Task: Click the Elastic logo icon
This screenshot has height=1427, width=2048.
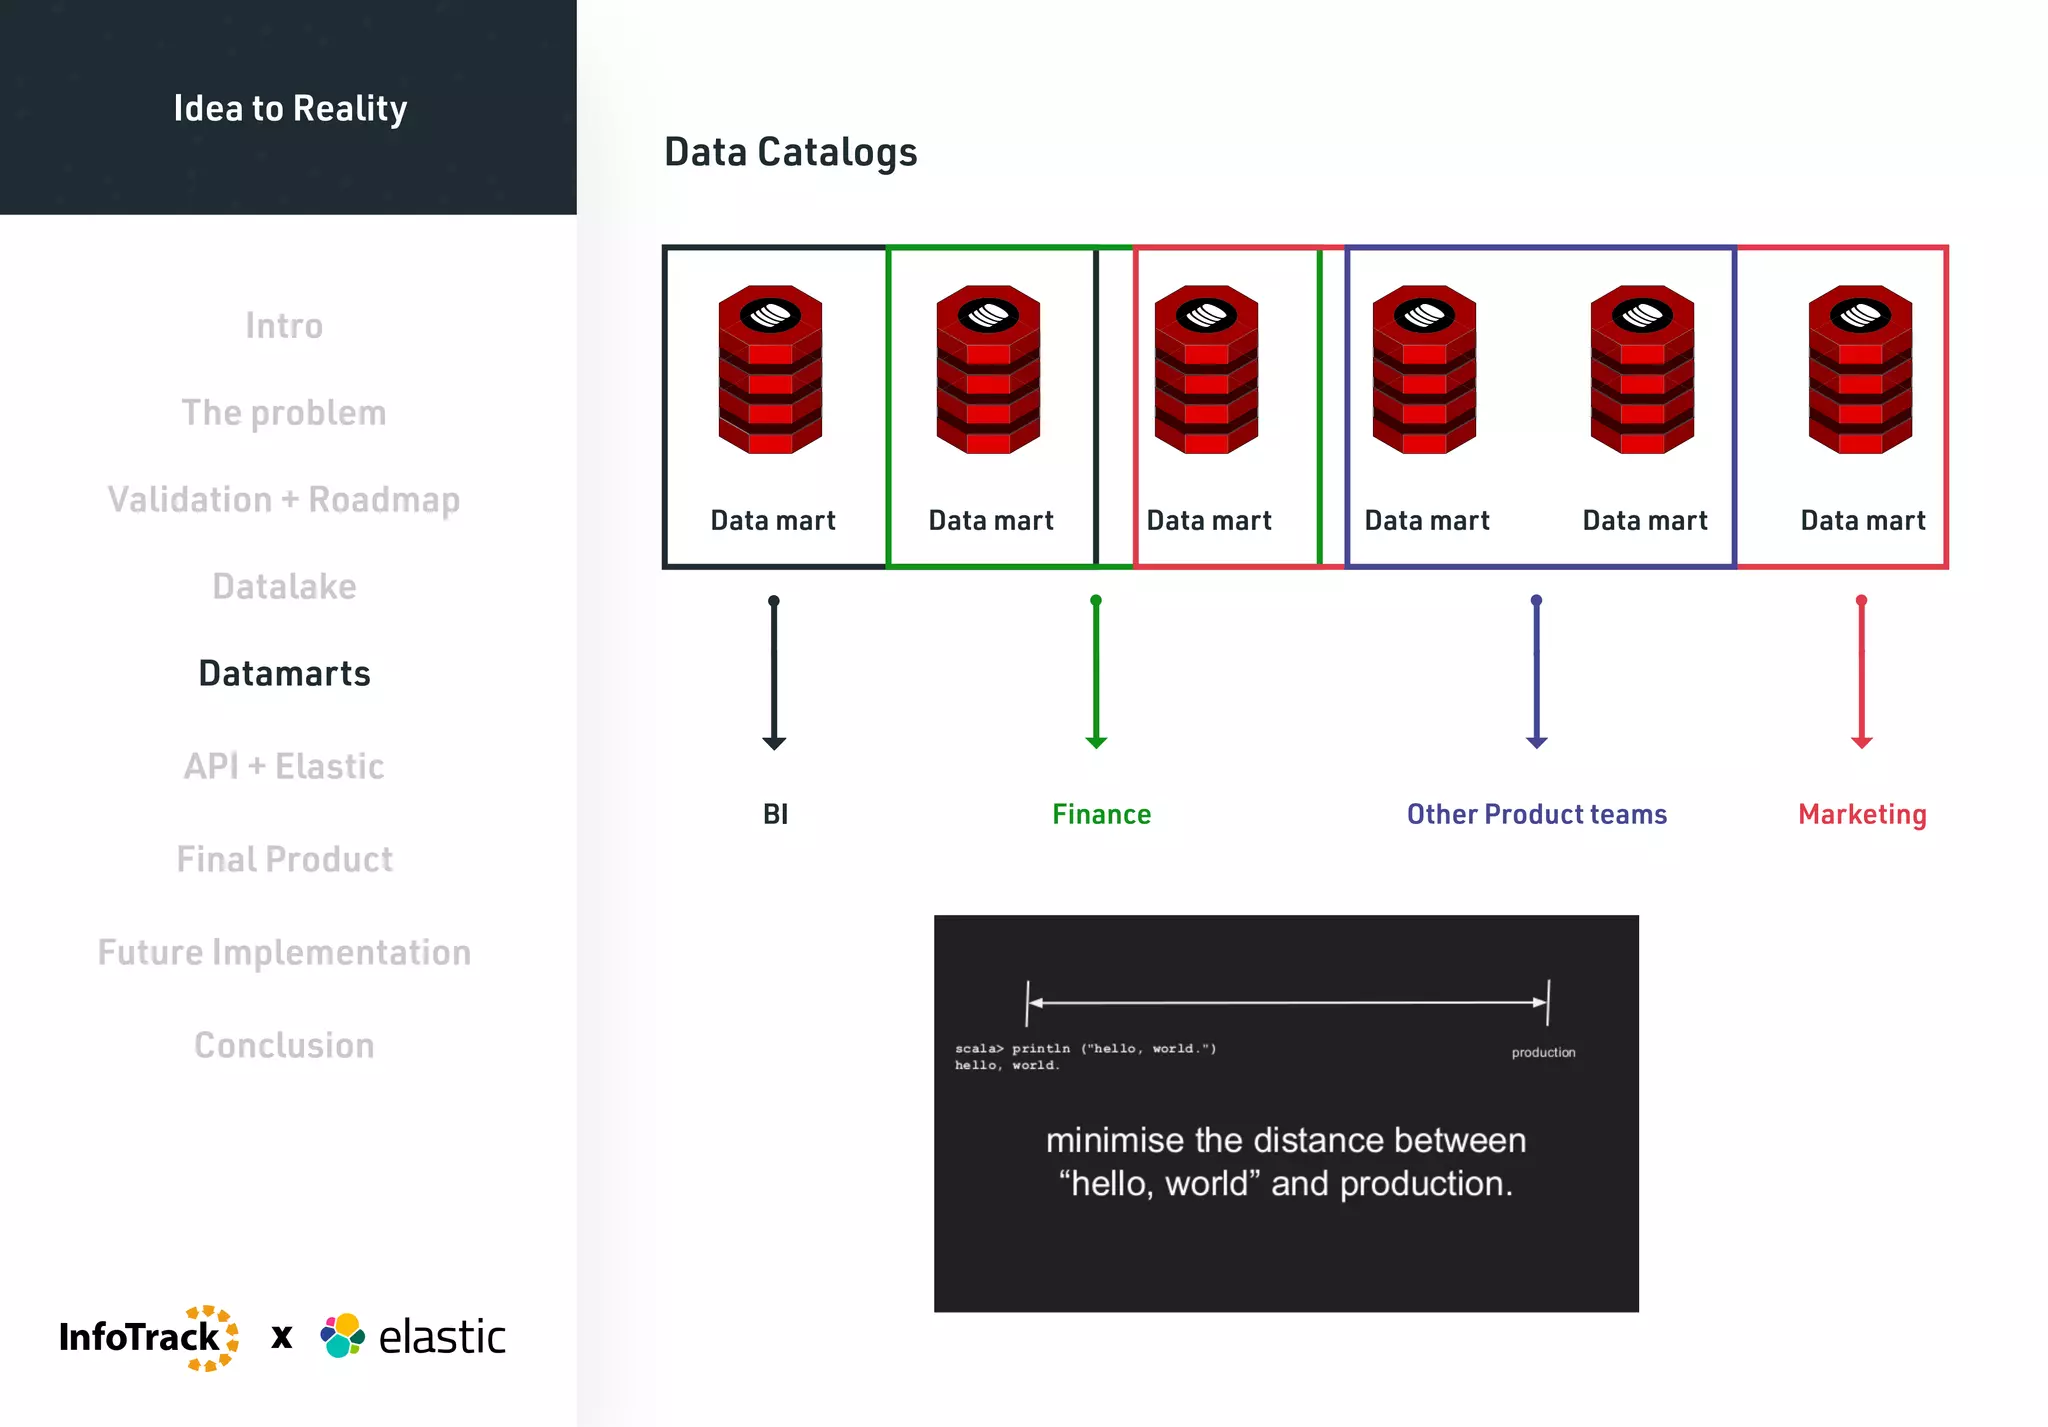Action: (x=343, y=1336)
